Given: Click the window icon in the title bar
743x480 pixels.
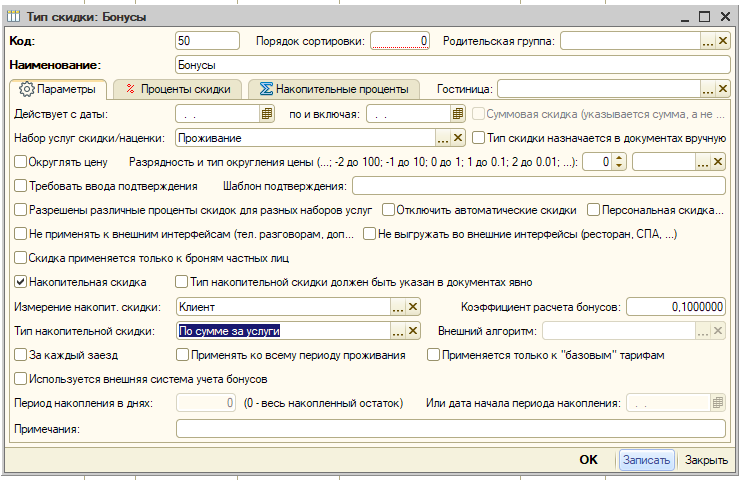Looking at the screenshot, I should [x=14, y=17].
